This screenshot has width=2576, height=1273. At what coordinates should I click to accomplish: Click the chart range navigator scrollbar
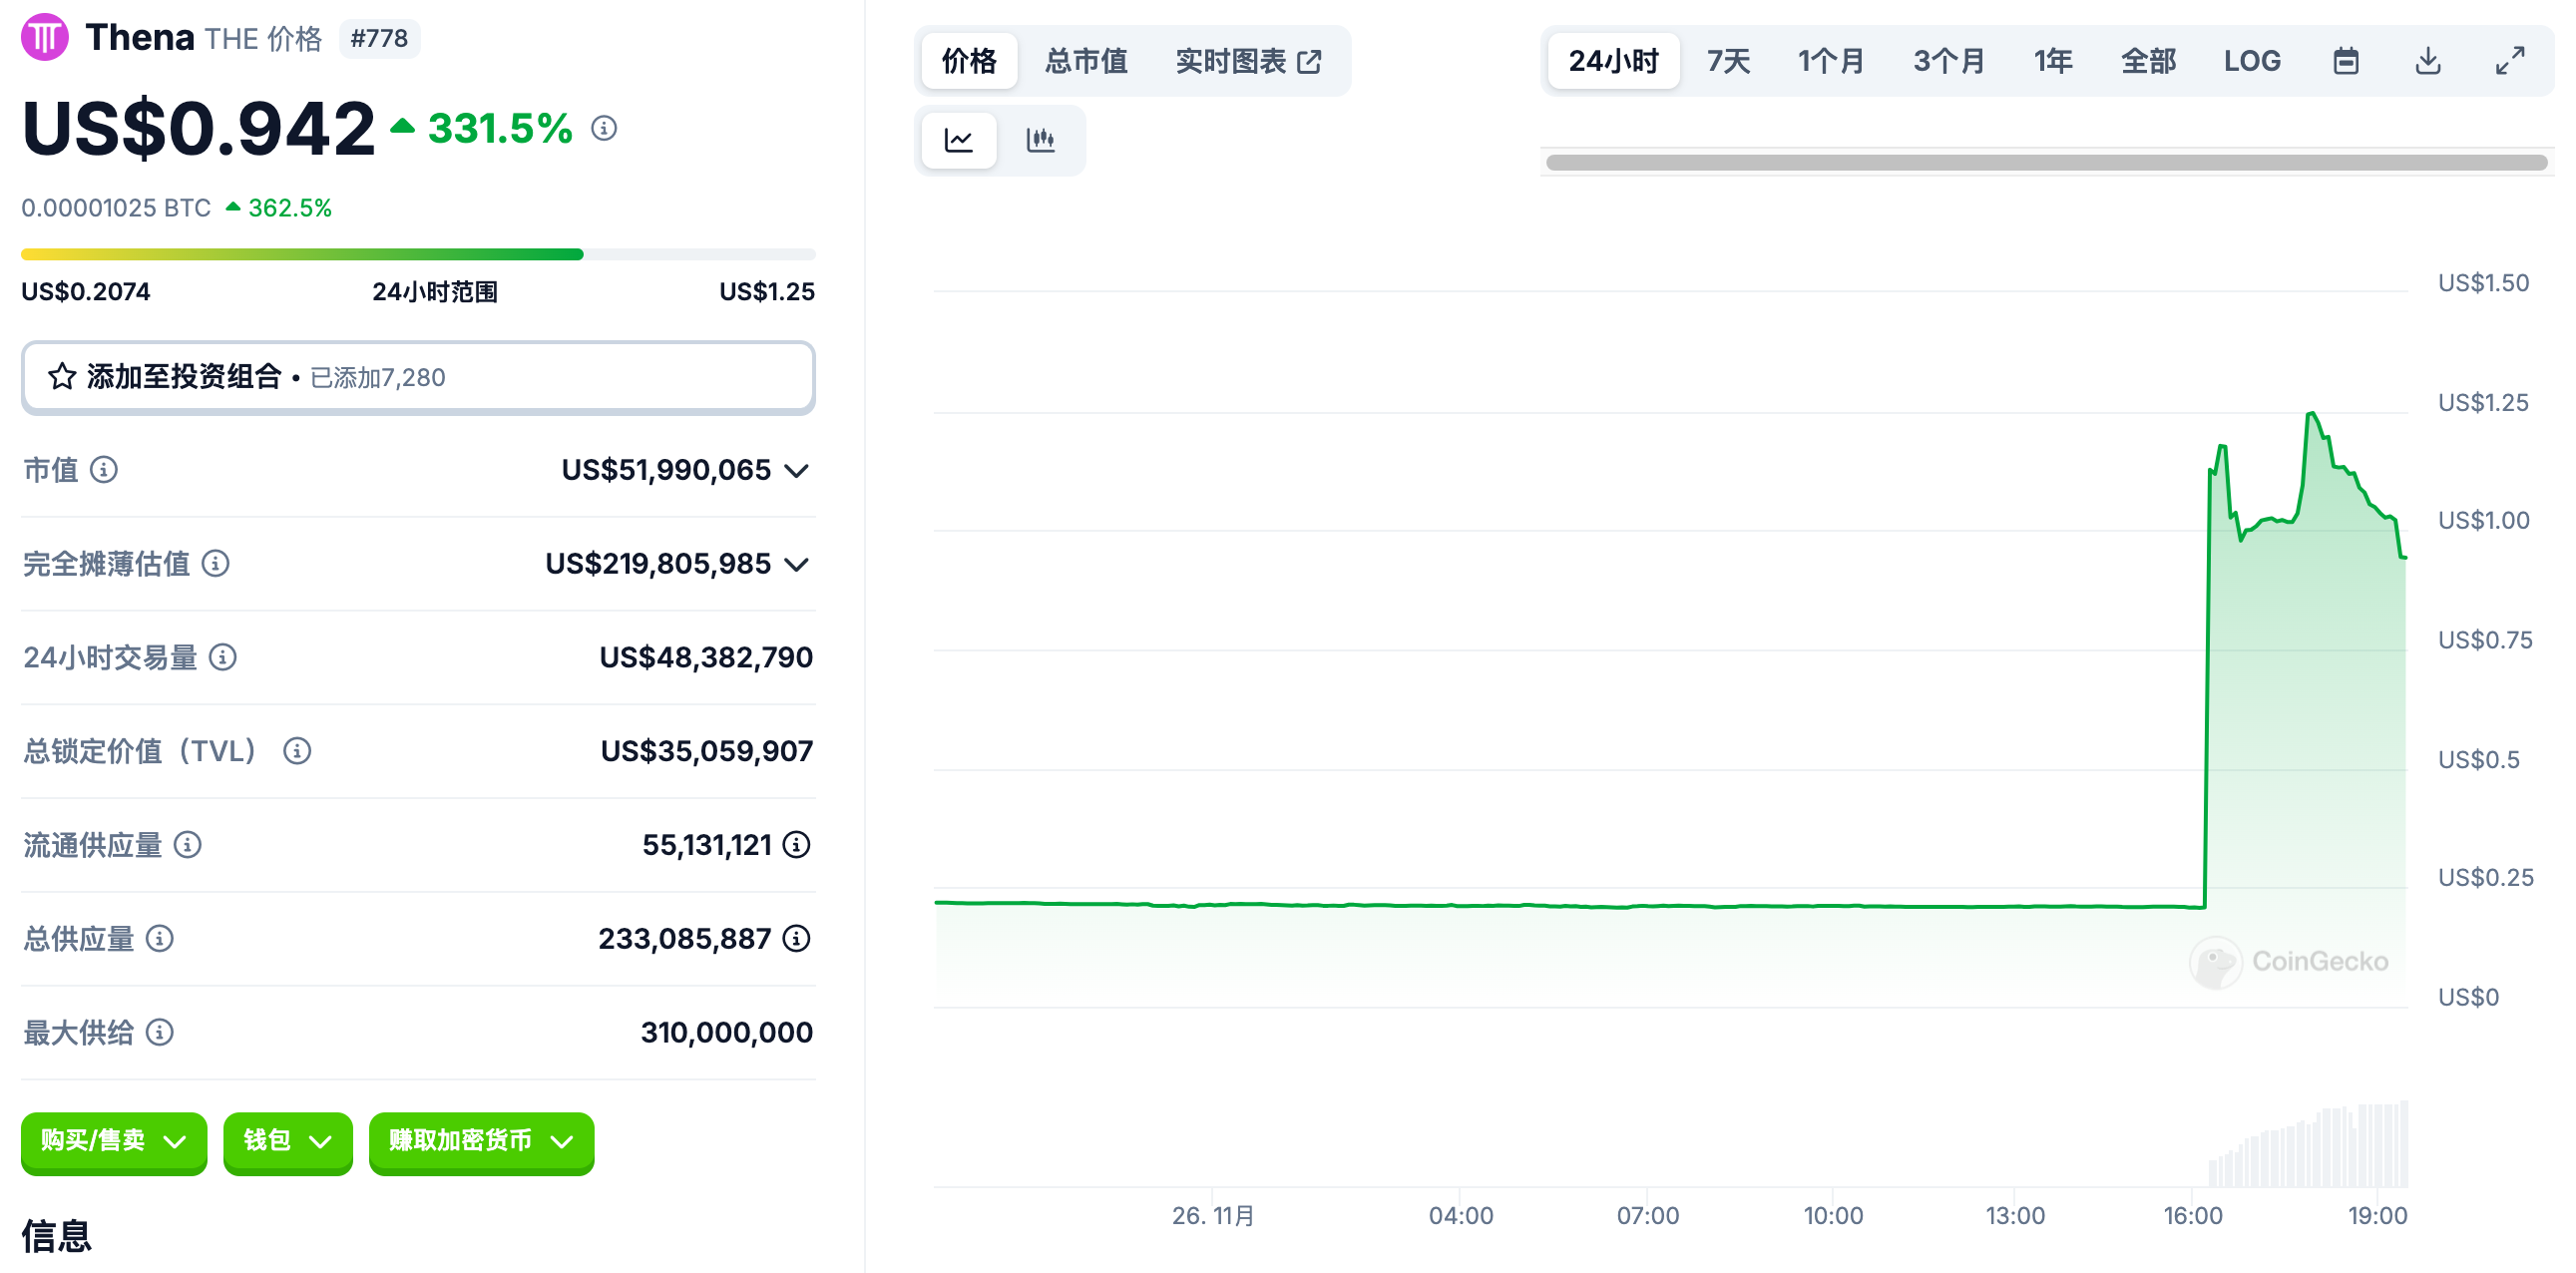[2046, 162]
